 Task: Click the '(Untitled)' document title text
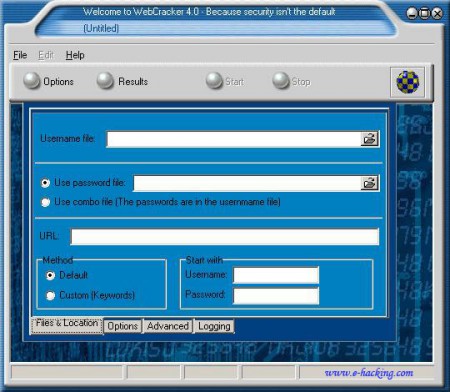pyautogui.click(x=101, y=28)
